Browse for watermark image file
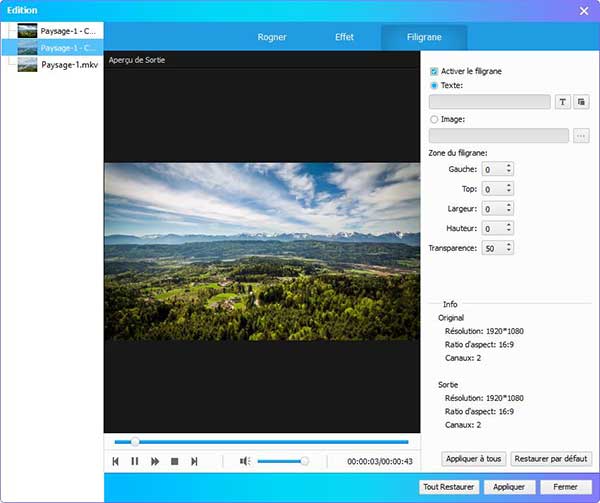600x503 pixels. coord(582,135)
